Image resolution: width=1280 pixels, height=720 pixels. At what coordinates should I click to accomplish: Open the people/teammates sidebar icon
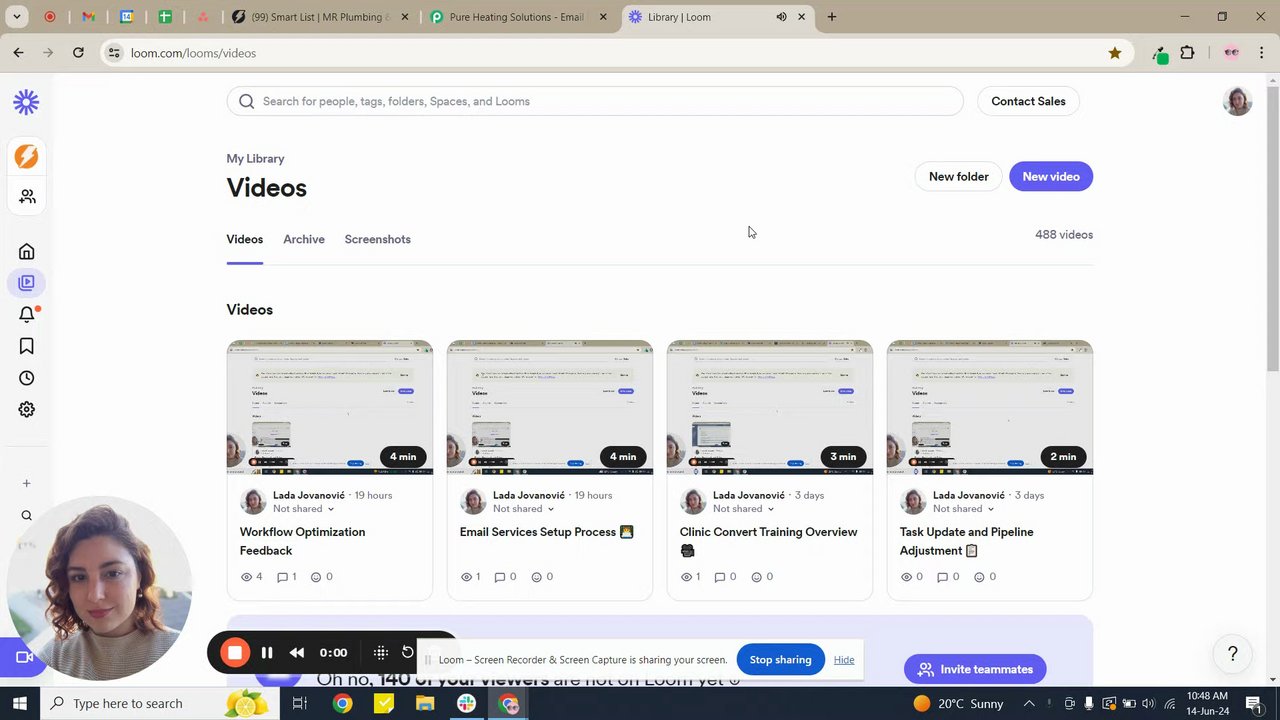pos(27,197)
